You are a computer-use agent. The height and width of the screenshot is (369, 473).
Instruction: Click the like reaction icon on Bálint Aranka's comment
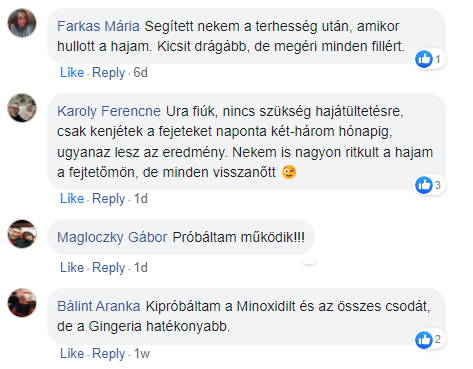[424, 340]
